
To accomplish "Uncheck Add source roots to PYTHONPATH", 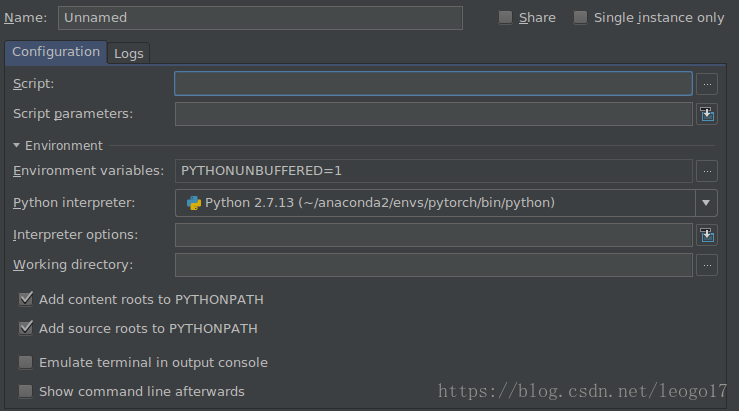I will tap(25, 328).
